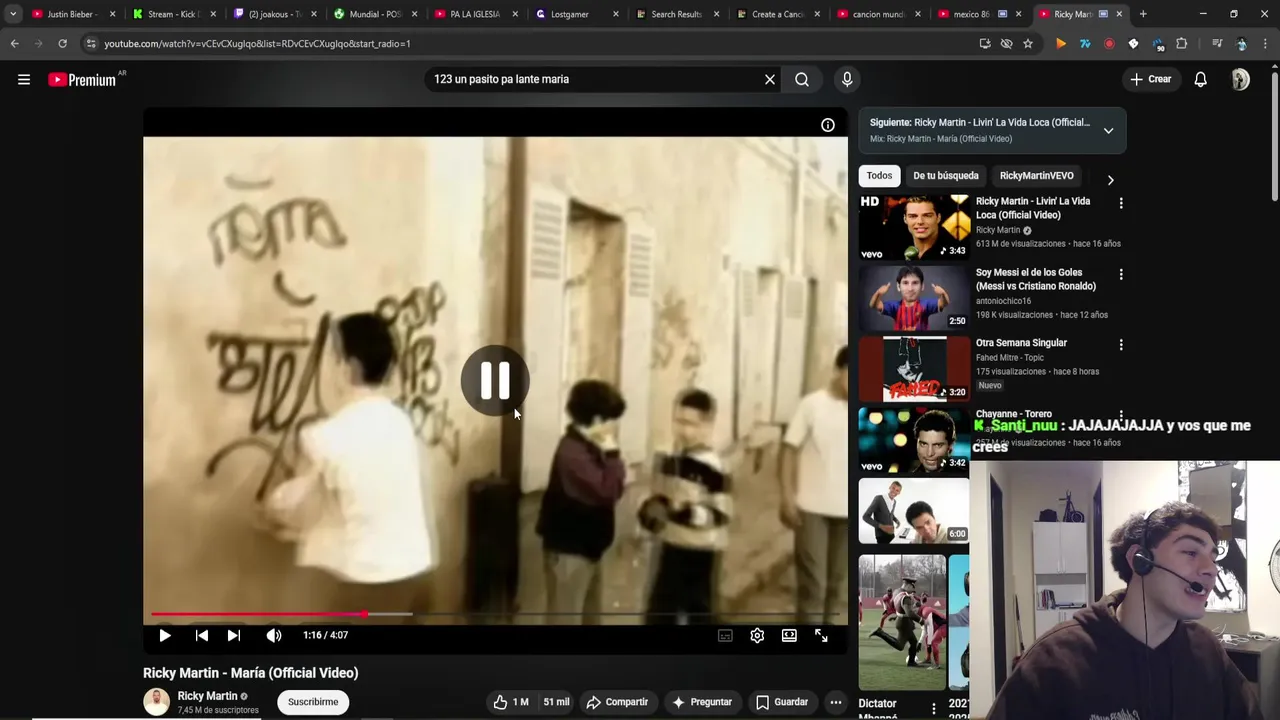
Task: Toggle subtitles on the player
Action: (x=725, y=635)
